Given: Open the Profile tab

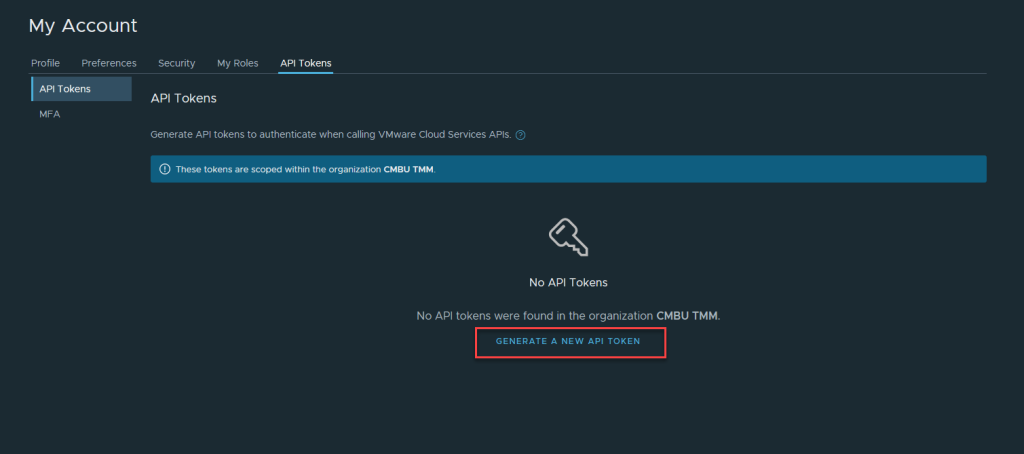Looking at the screenshot, I should pyautogui.click(x=46, y=63).
